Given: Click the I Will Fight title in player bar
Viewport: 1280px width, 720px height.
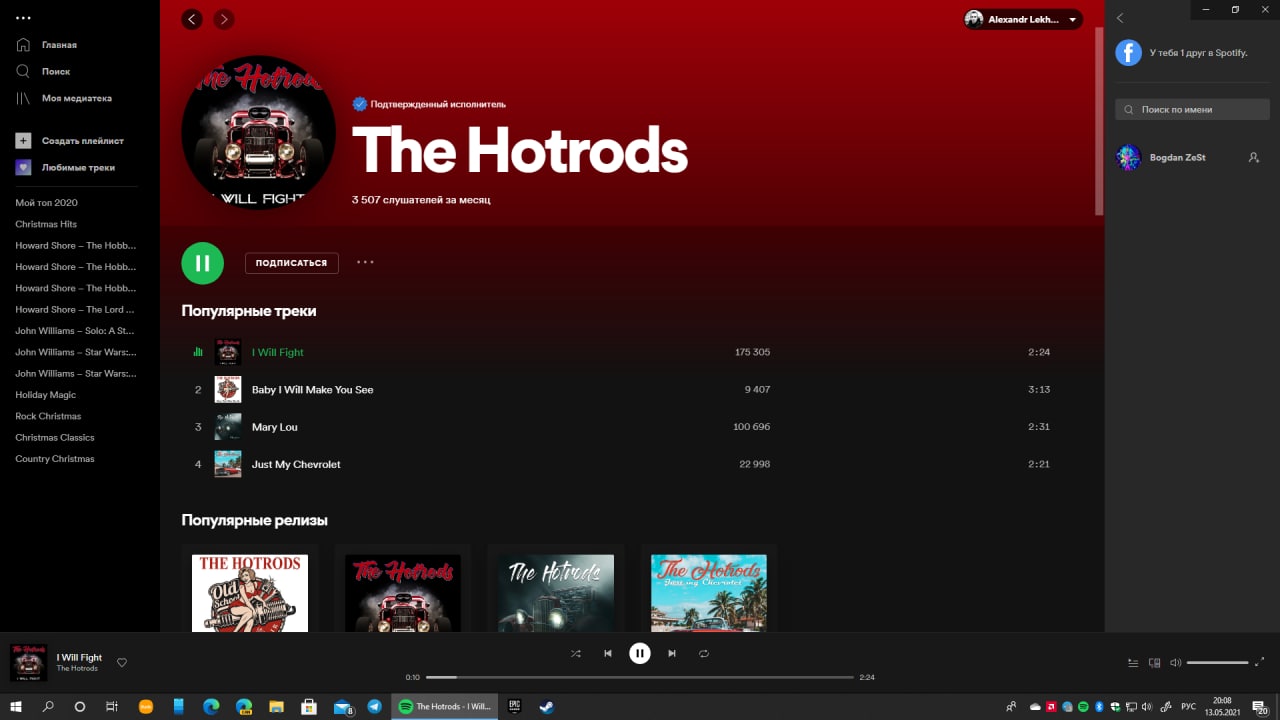Looking at the screenshot, I should (79, 657).
